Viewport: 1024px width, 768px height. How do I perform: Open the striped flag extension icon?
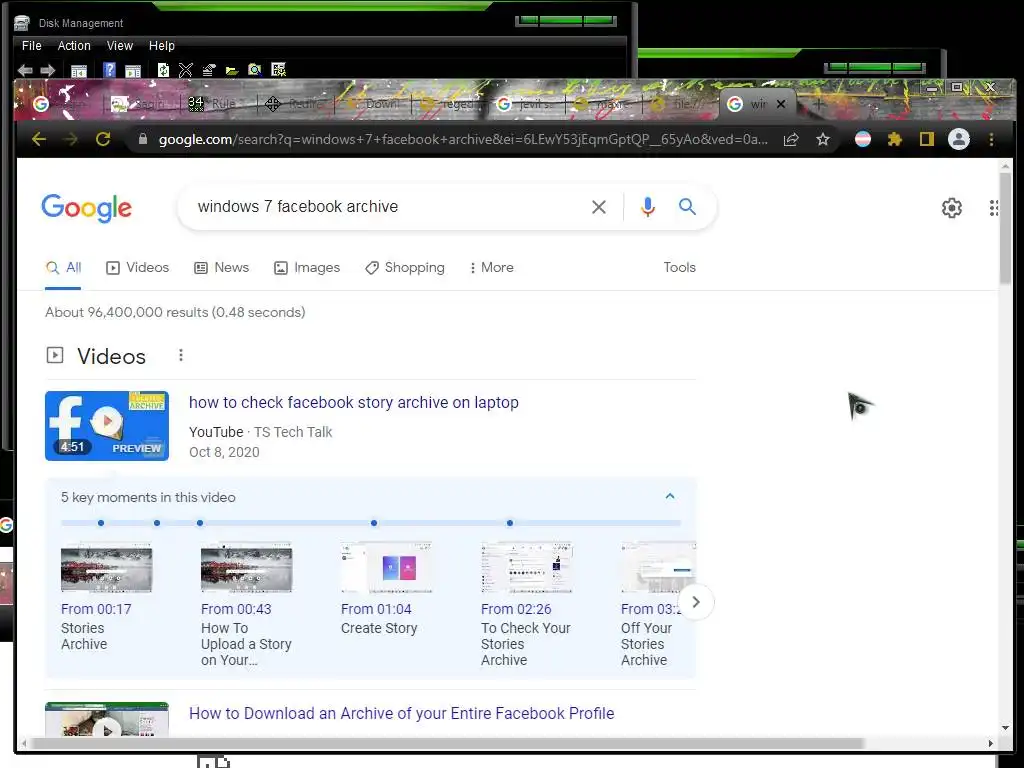click(863, 139)
